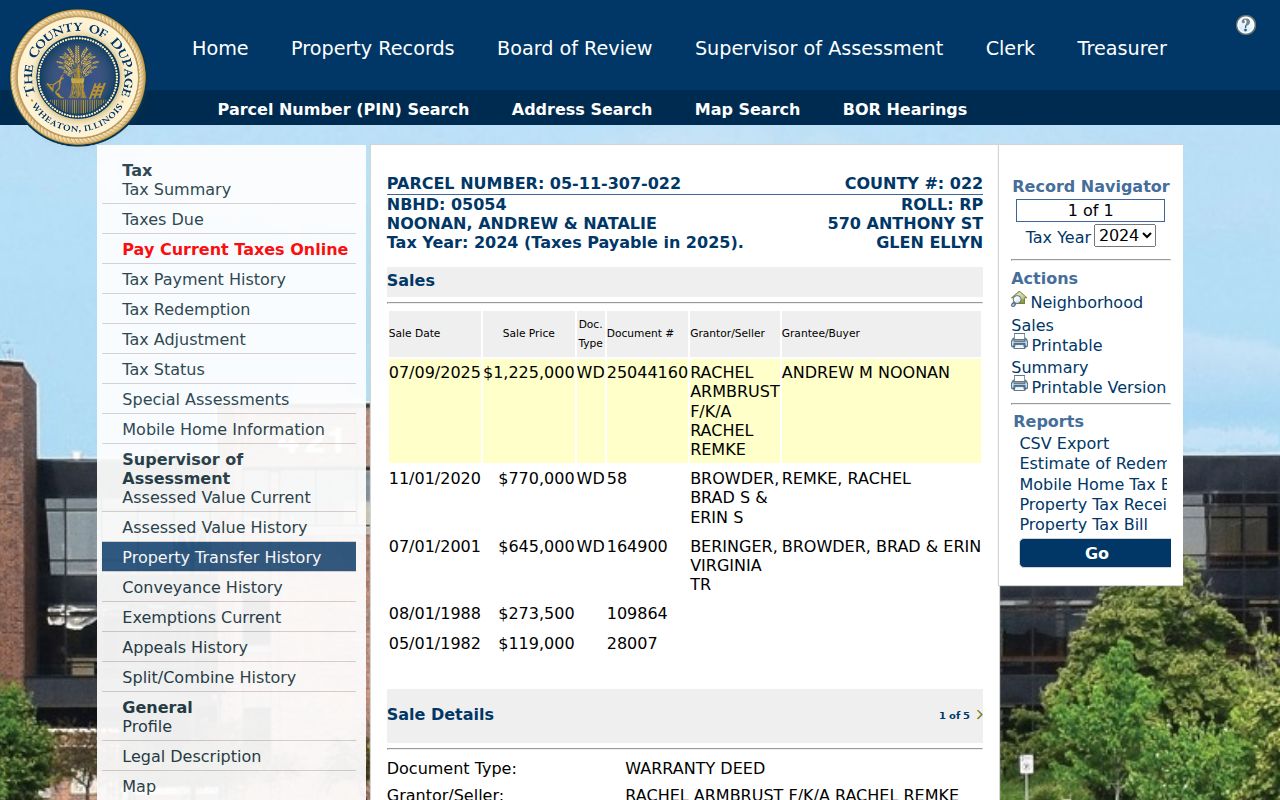The height and width of the screenshot is (800, 1280).
Task: Open Taxes Due page
Action: (163, 219)
